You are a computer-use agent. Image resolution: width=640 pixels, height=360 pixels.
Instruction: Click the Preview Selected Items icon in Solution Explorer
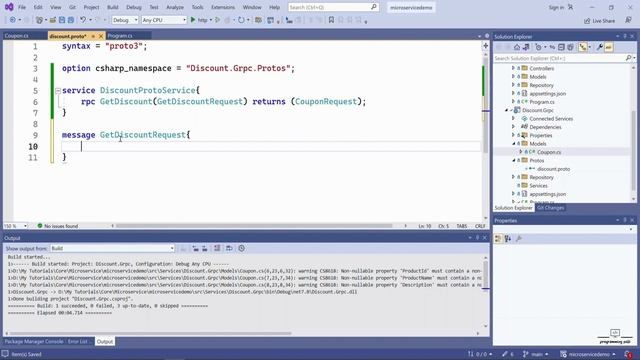pos(609,47)
